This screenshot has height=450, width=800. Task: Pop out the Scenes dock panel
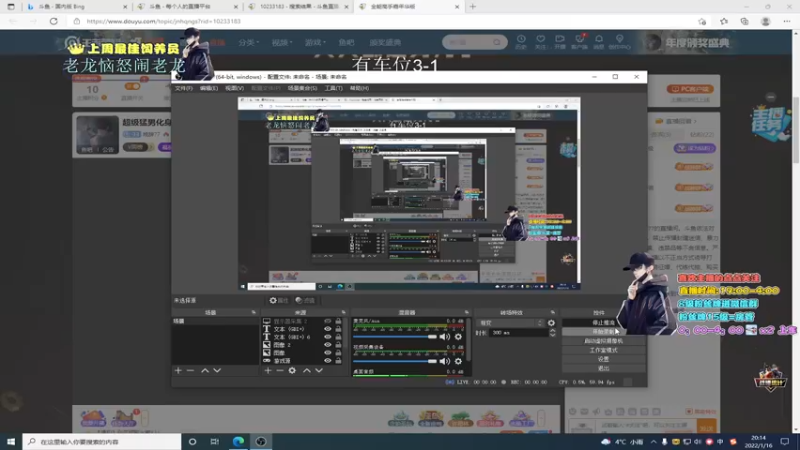click(254, 312)
